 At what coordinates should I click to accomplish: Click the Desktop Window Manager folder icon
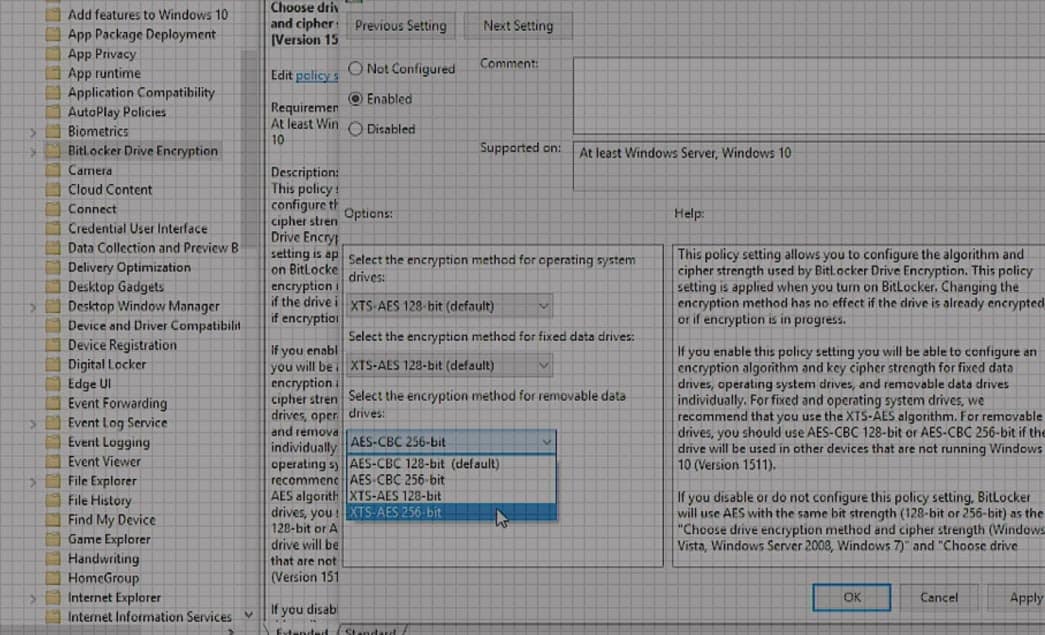[x=53, y=306]
